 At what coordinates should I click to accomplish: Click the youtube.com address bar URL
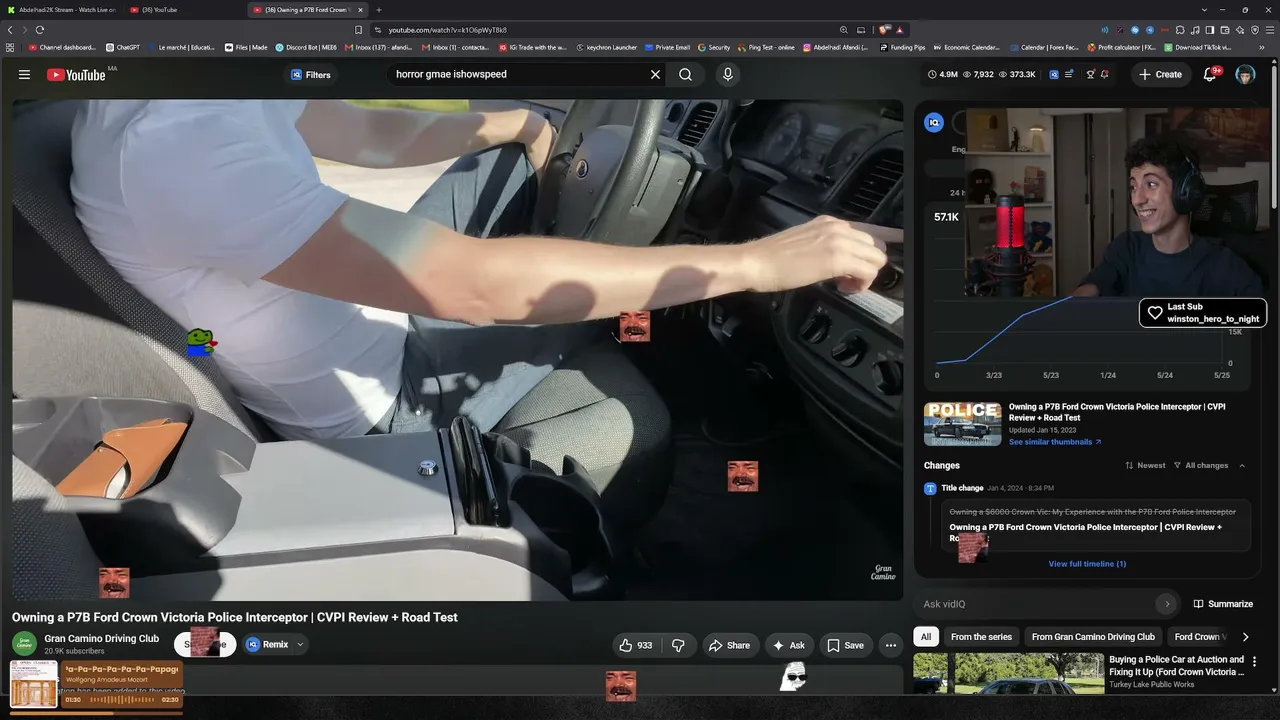tap(448, 30)
